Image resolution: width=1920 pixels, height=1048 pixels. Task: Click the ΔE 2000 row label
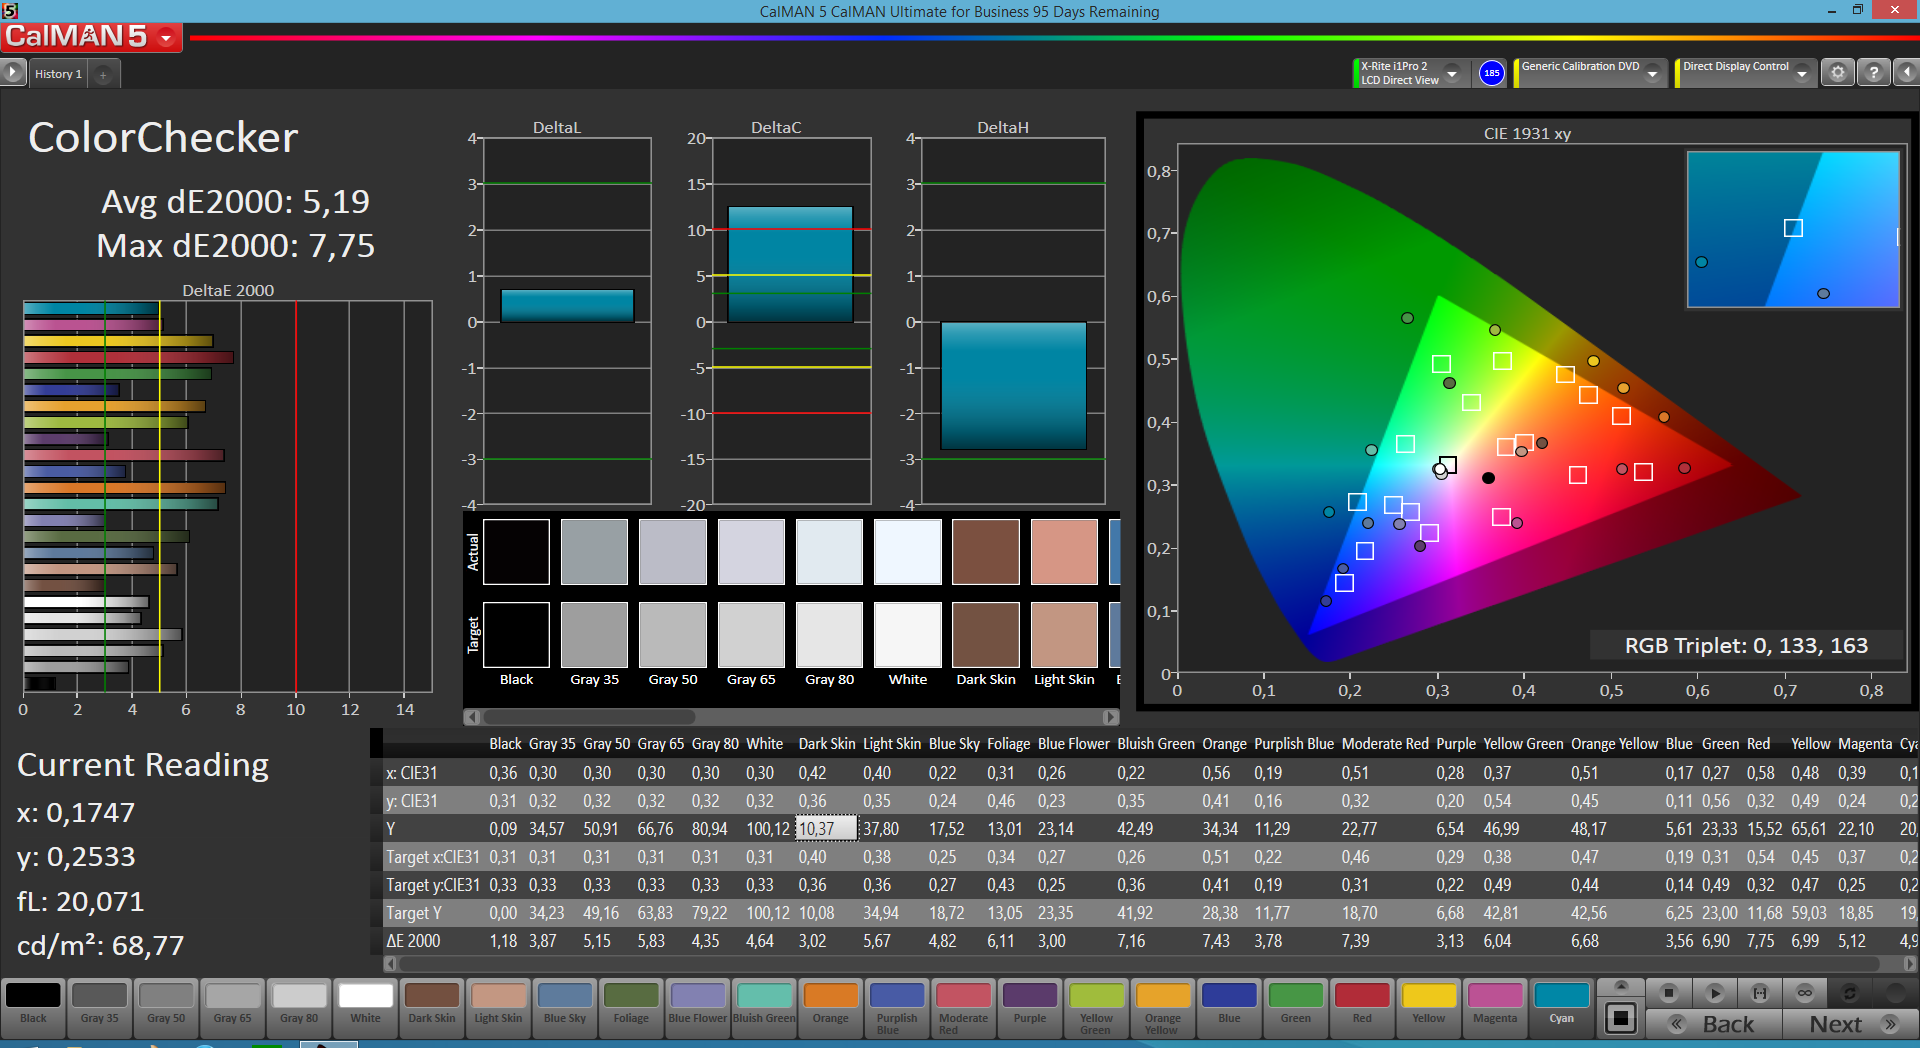(413, 941)
